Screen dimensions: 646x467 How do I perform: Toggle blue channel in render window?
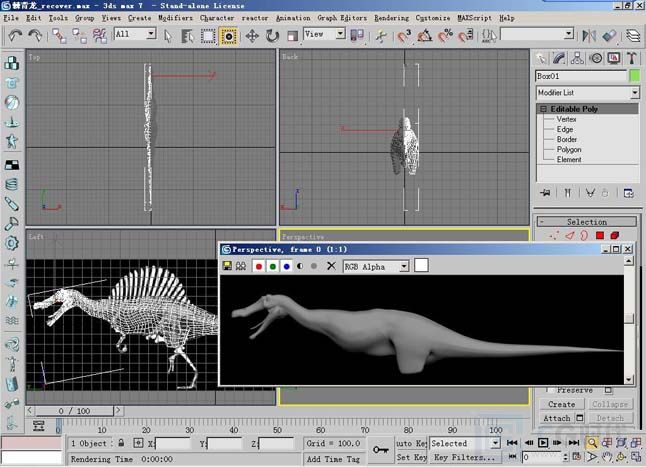tap(287, 266)
